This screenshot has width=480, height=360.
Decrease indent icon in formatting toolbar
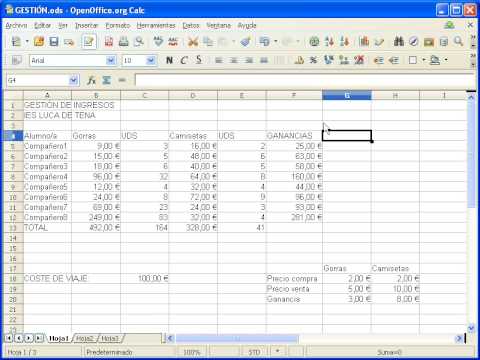[378, 60]
